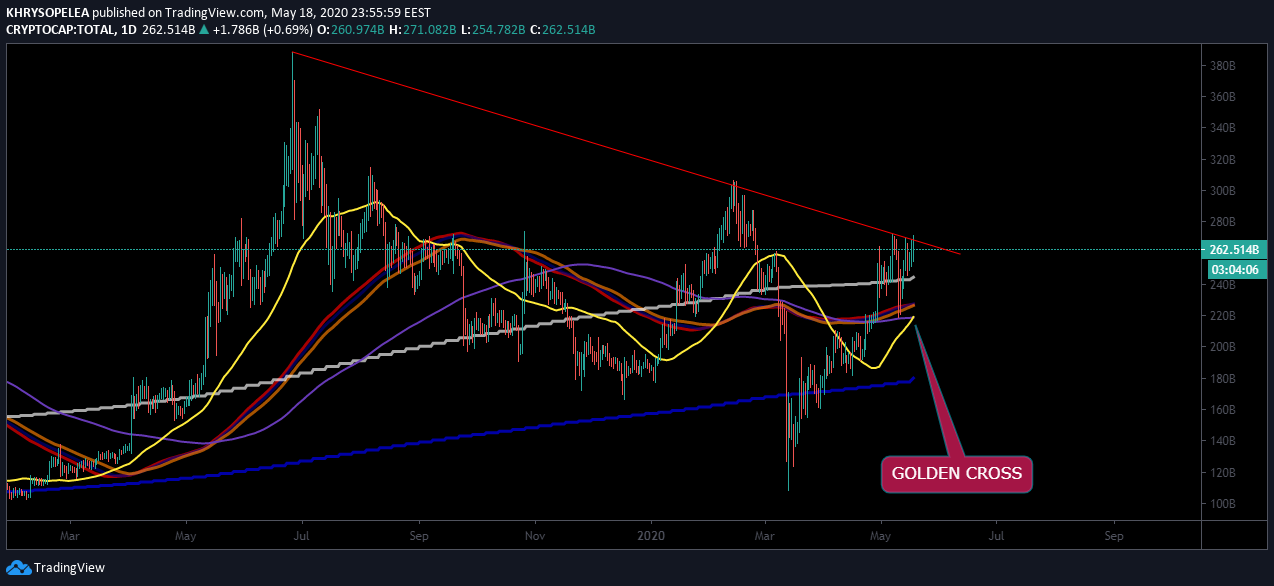Click the current price tag 262.514B
The image size is (1274, 586).
[1236, 250]
